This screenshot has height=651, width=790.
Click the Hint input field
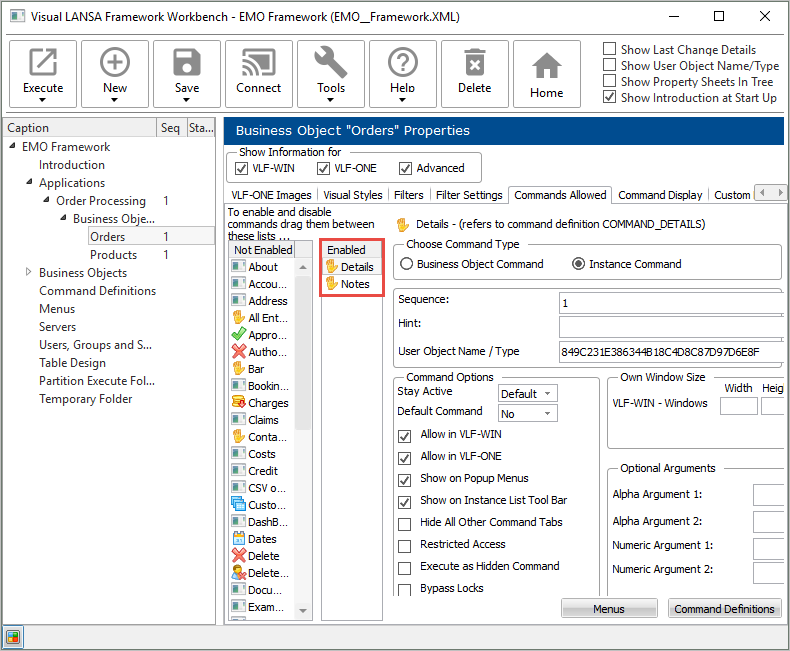tap(670, 326)
